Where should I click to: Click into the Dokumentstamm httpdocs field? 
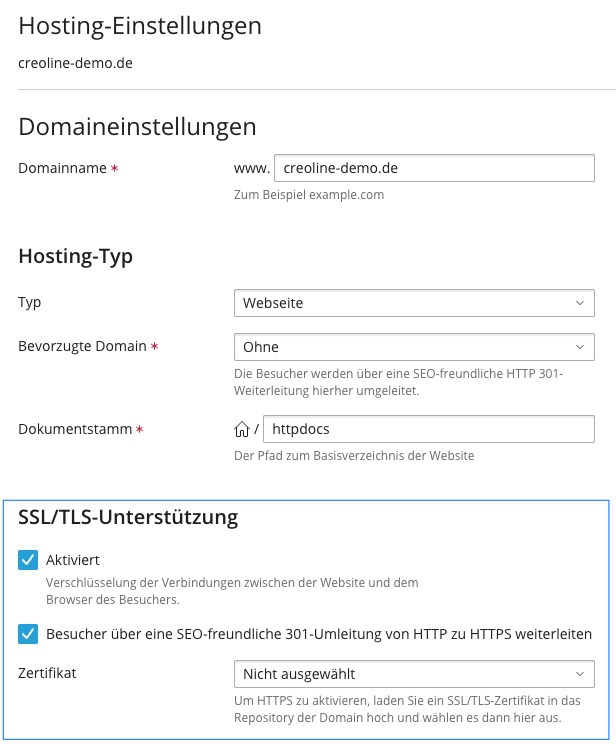pyautogui.click(x=429, y=429)
